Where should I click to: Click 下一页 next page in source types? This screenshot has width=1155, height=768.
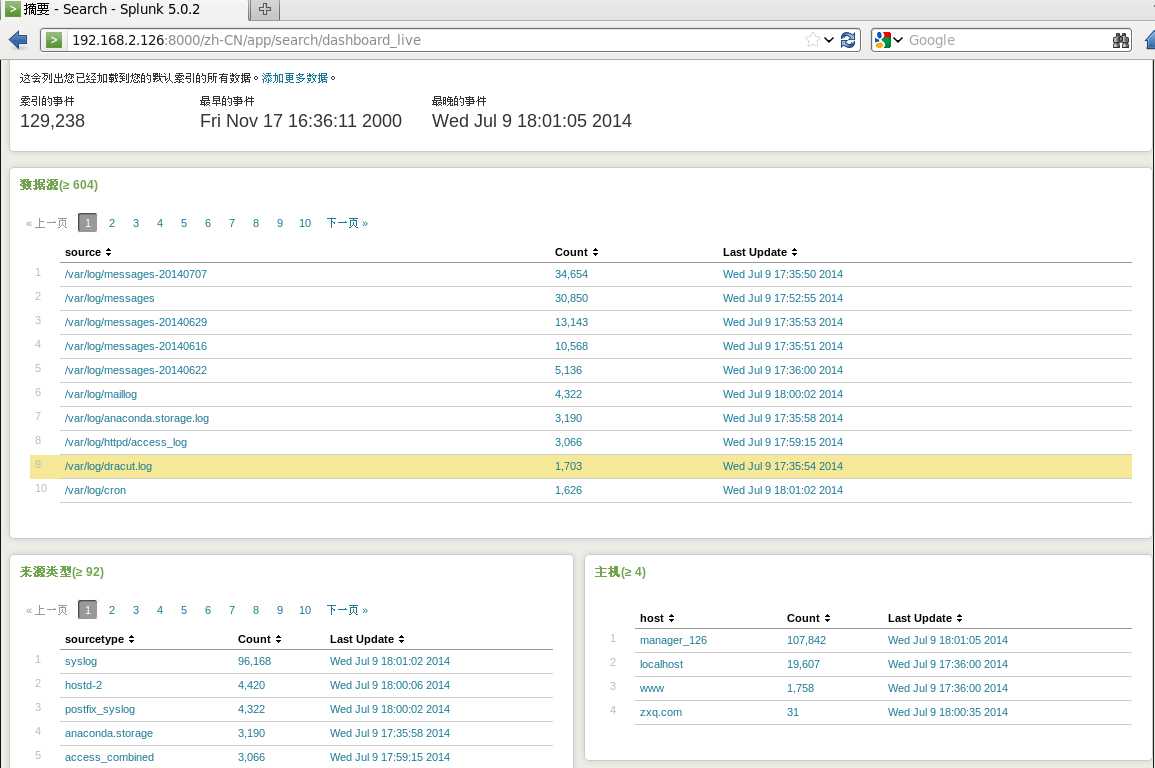(x=347, y=610)
